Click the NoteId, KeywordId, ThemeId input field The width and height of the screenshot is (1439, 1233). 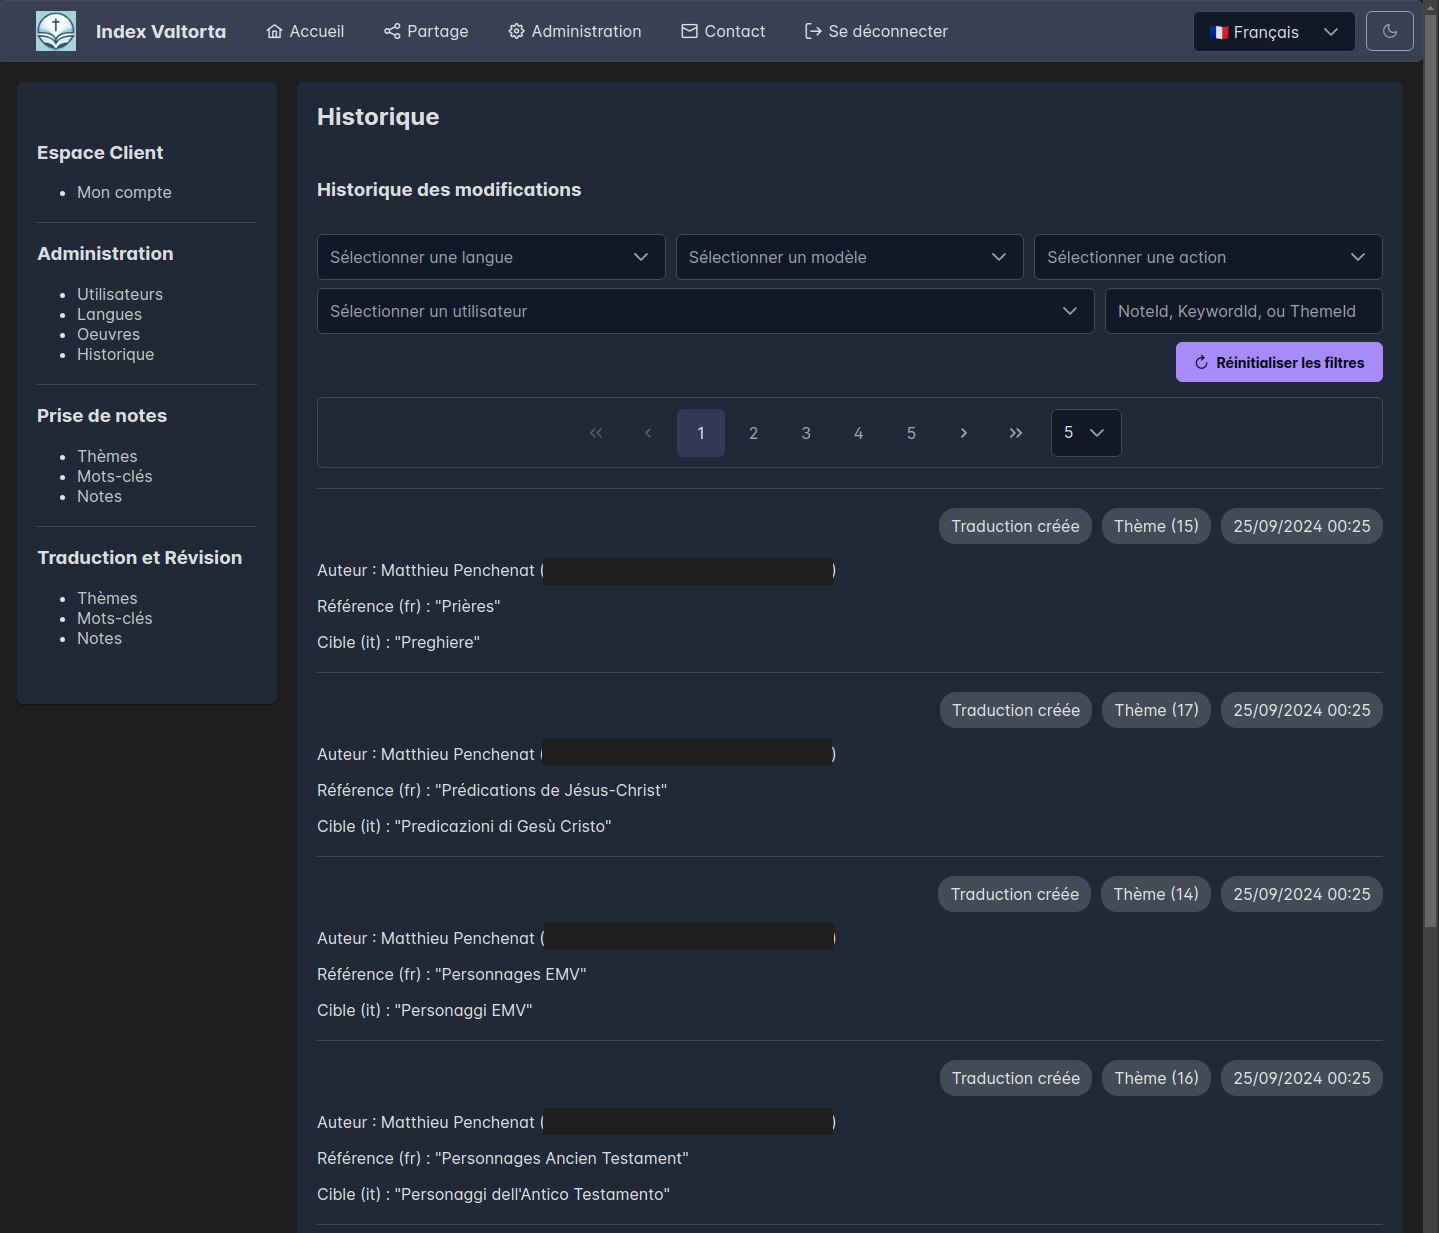click(1242, 311)
